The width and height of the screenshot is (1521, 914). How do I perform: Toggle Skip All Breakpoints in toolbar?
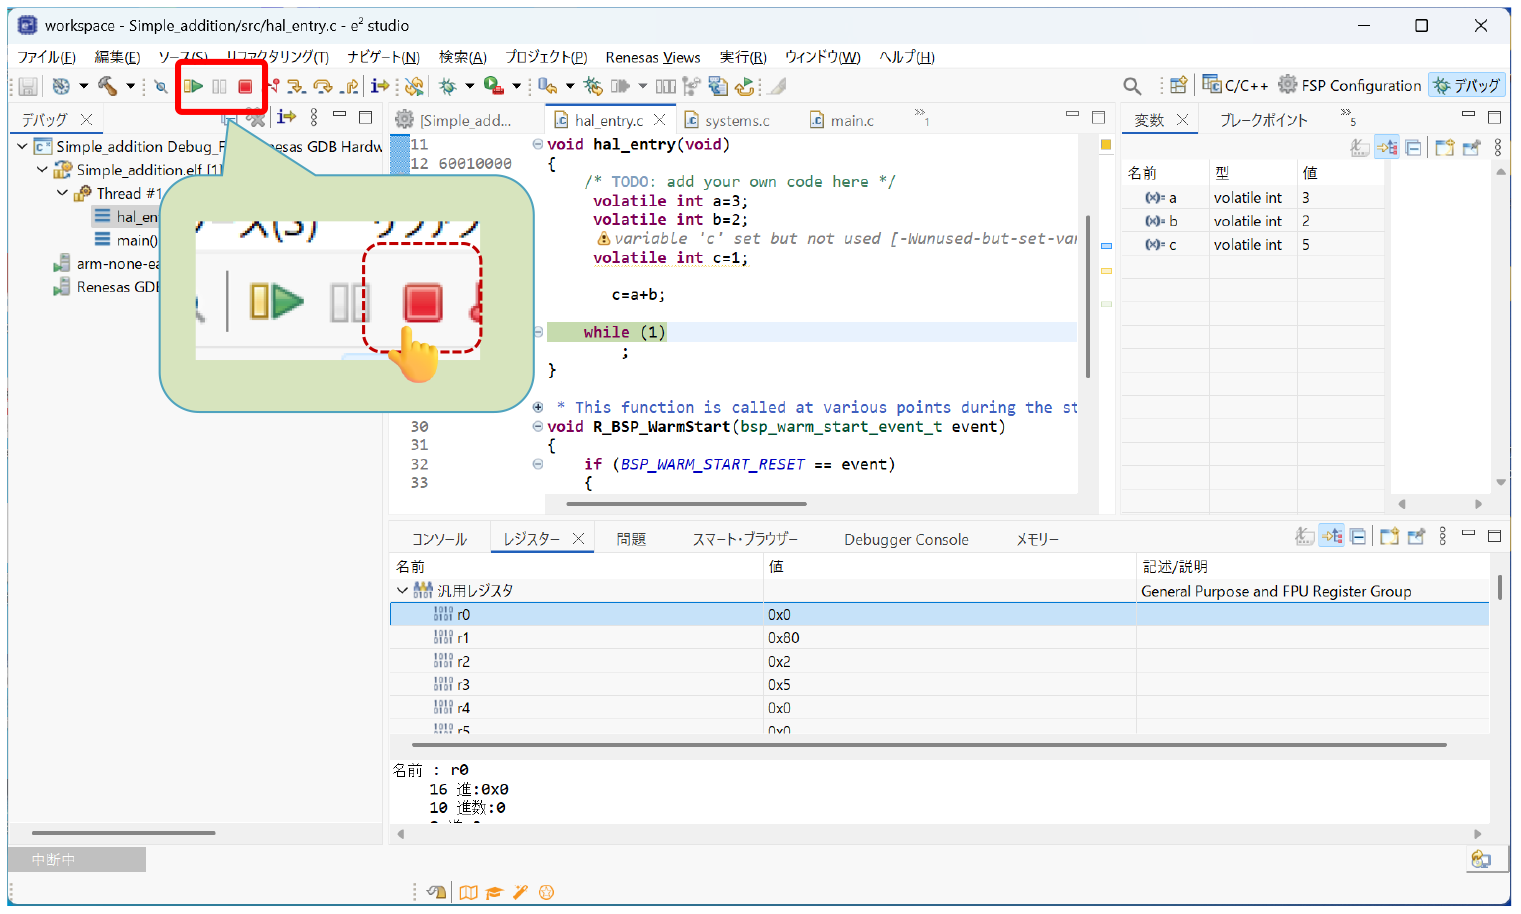[160, 87]
